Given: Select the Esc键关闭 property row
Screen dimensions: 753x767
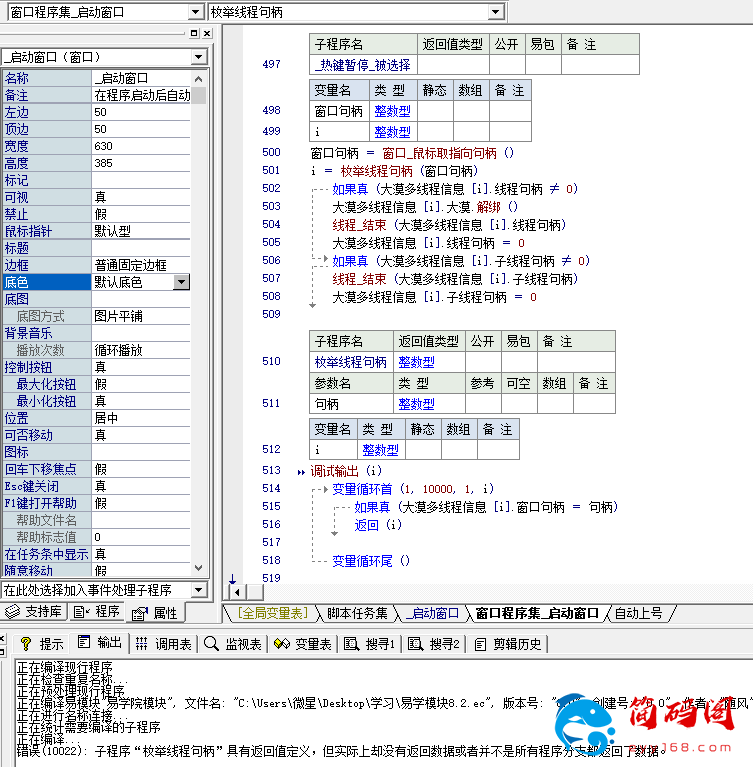Looking at the screenshot, I should tap(96, 486).
